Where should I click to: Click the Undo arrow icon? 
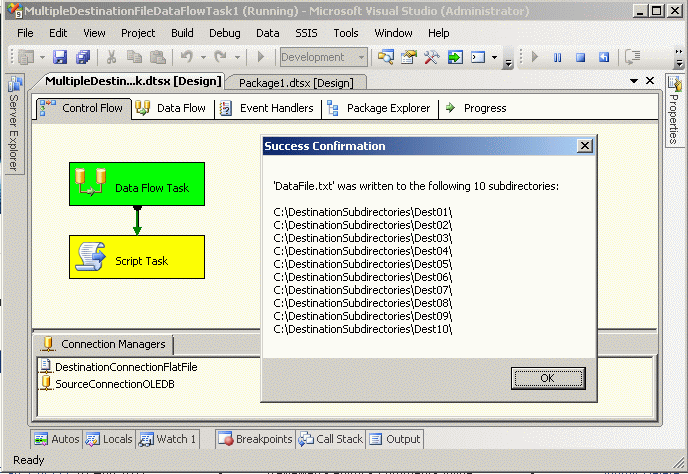tap(187, 57)
